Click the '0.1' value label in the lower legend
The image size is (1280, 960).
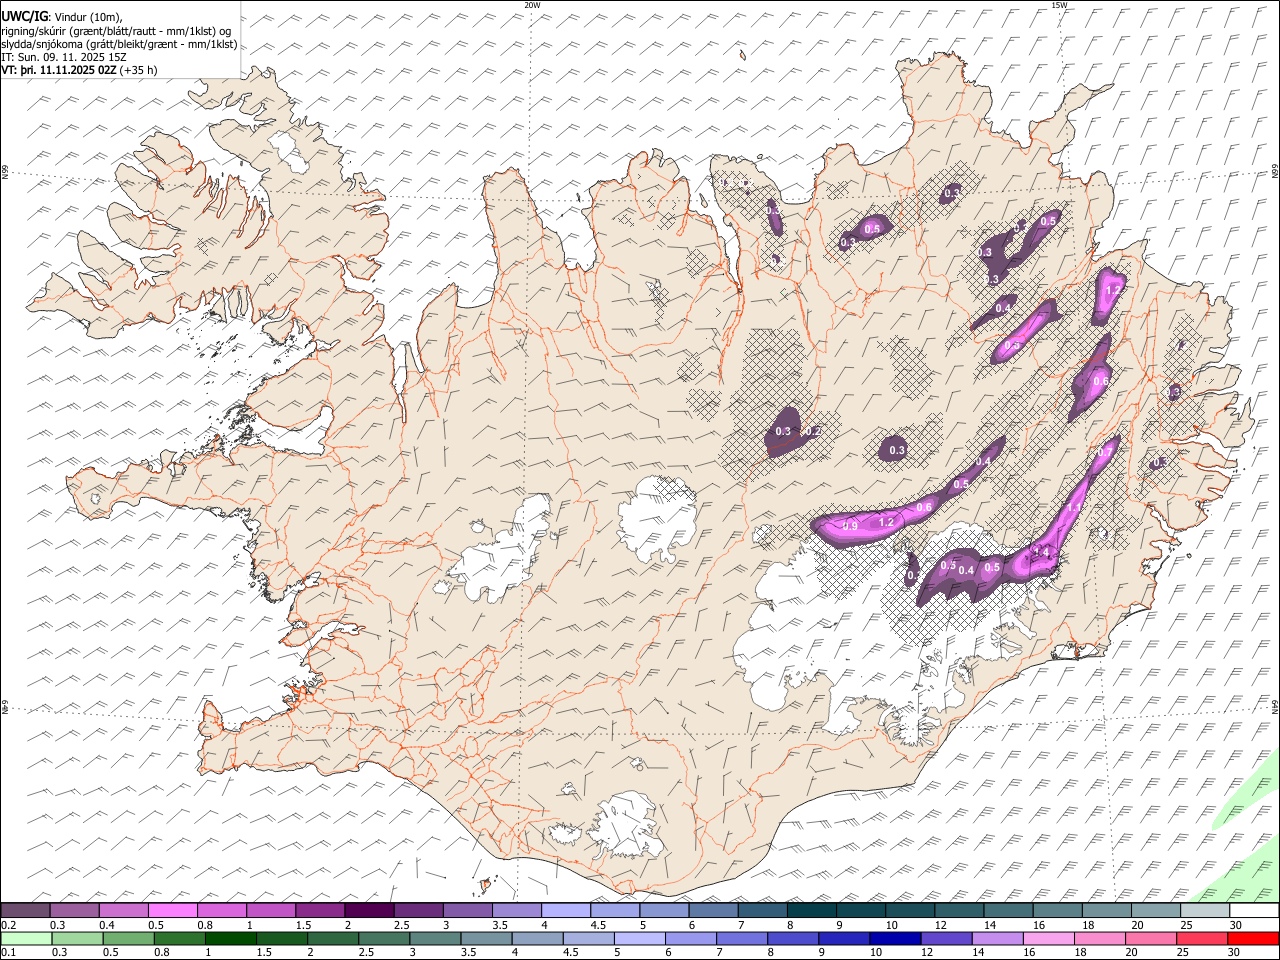pos(9,952)
